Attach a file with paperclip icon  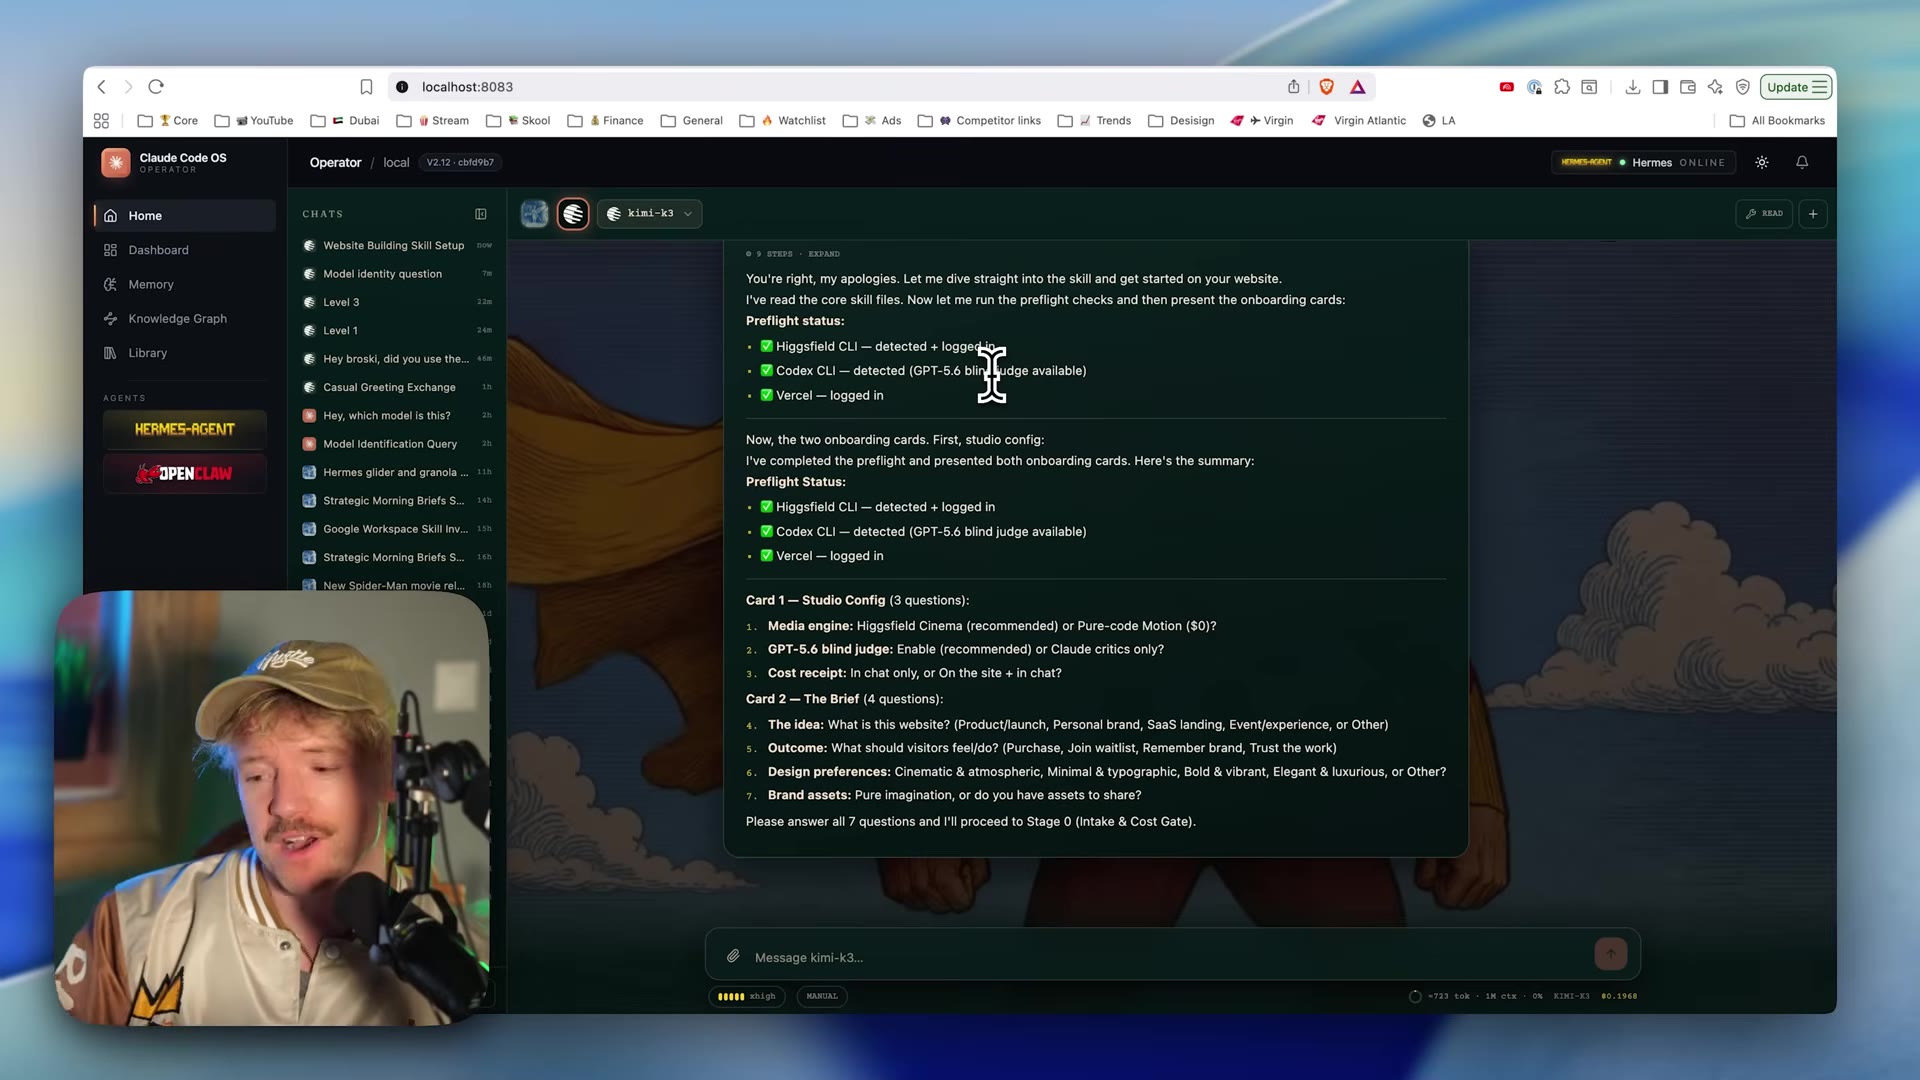[733, 956]
